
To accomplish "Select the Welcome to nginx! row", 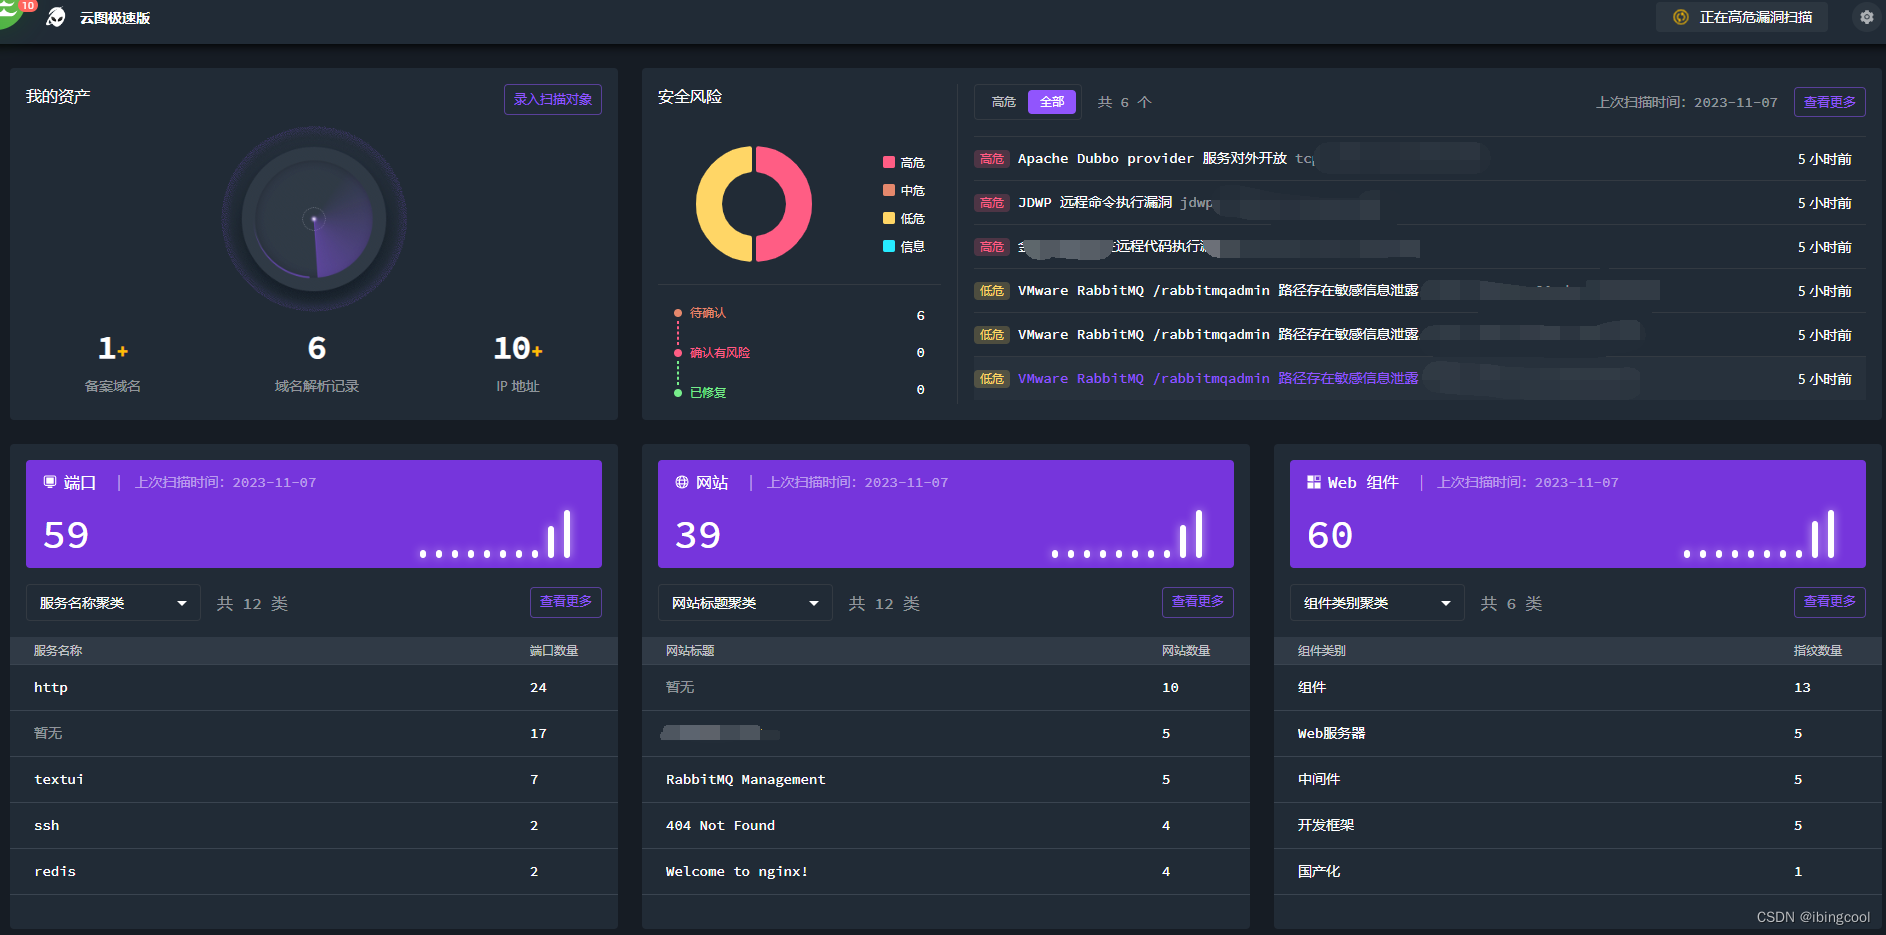I will tap(946, 872).
